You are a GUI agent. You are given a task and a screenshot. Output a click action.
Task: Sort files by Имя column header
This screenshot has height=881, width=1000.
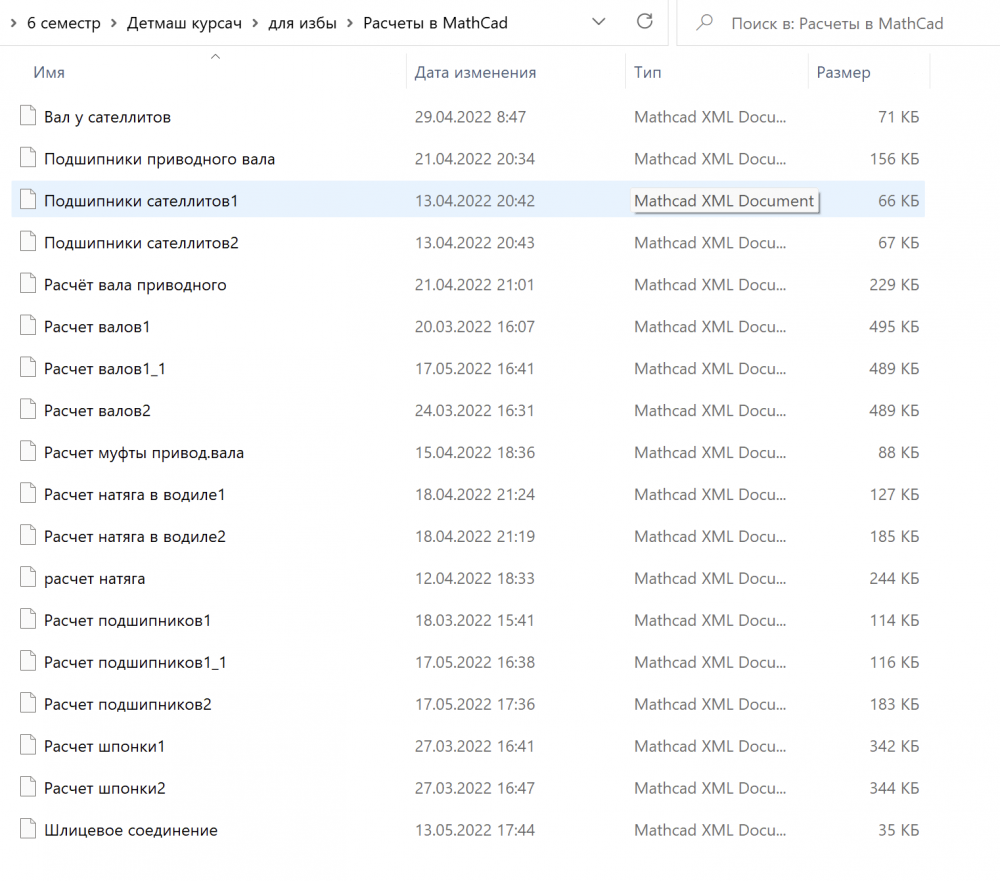coord(49,72)
